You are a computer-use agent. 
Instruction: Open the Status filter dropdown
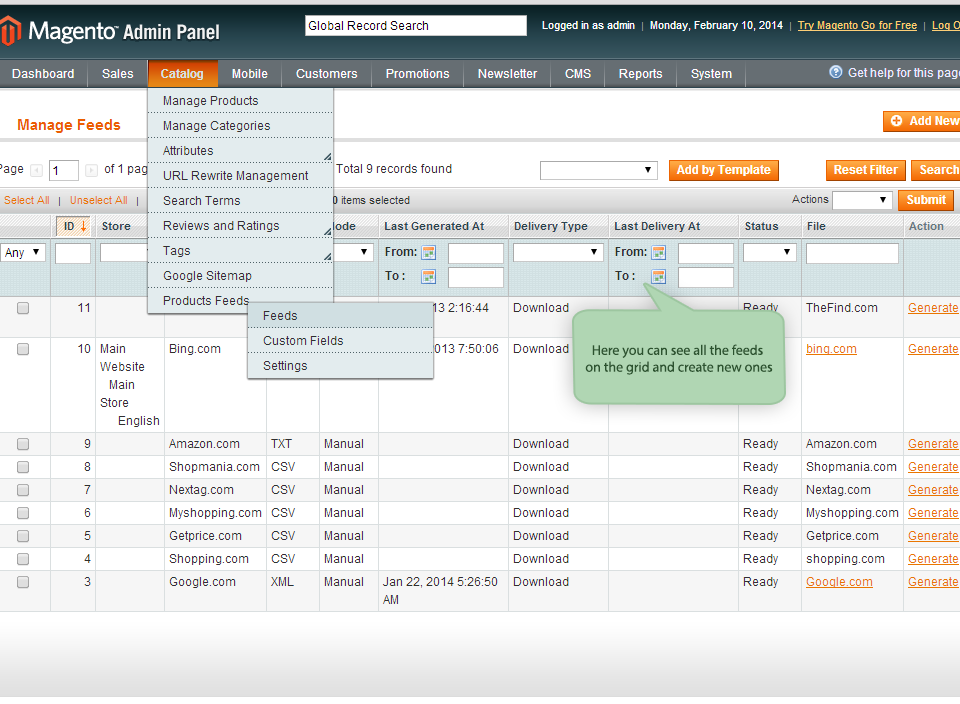[769, 252]
